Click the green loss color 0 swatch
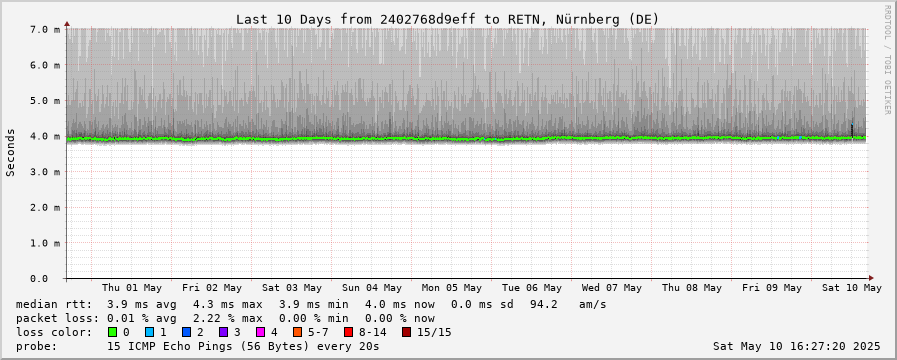The width and height of the screenshot is (897, 360). click(x=112, y=332)
